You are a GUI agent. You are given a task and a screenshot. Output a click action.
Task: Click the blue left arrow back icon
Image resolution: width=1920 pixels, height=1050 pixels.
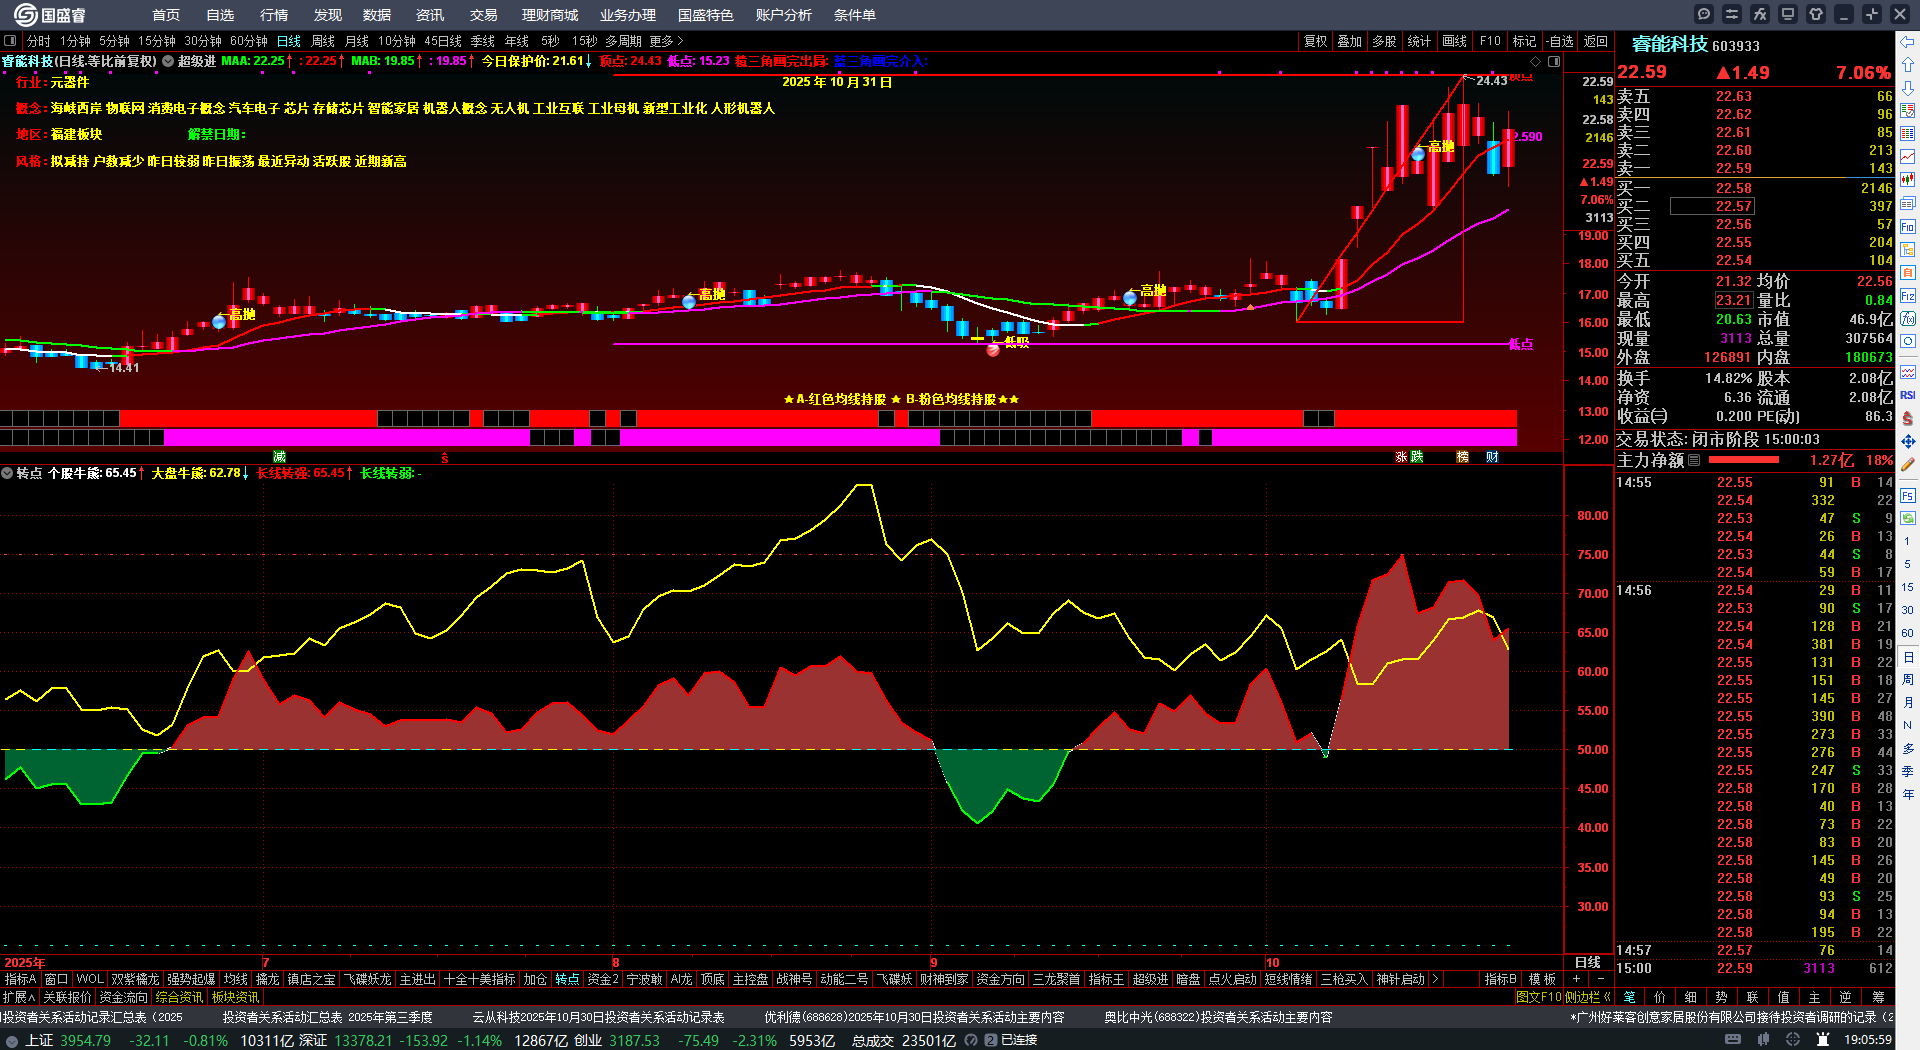[x=1908, y=41]
